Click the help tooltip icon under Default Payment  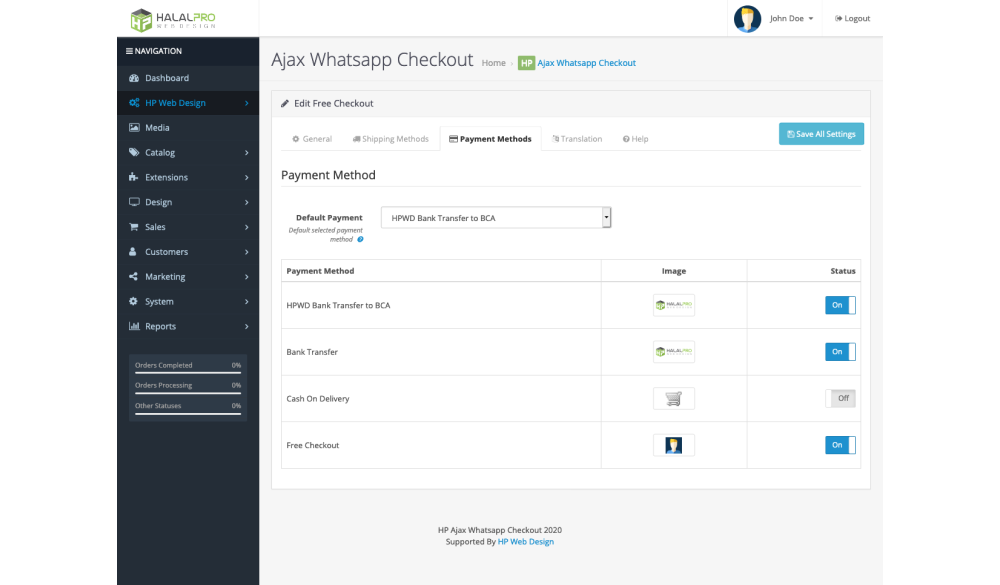pos(360,239)
